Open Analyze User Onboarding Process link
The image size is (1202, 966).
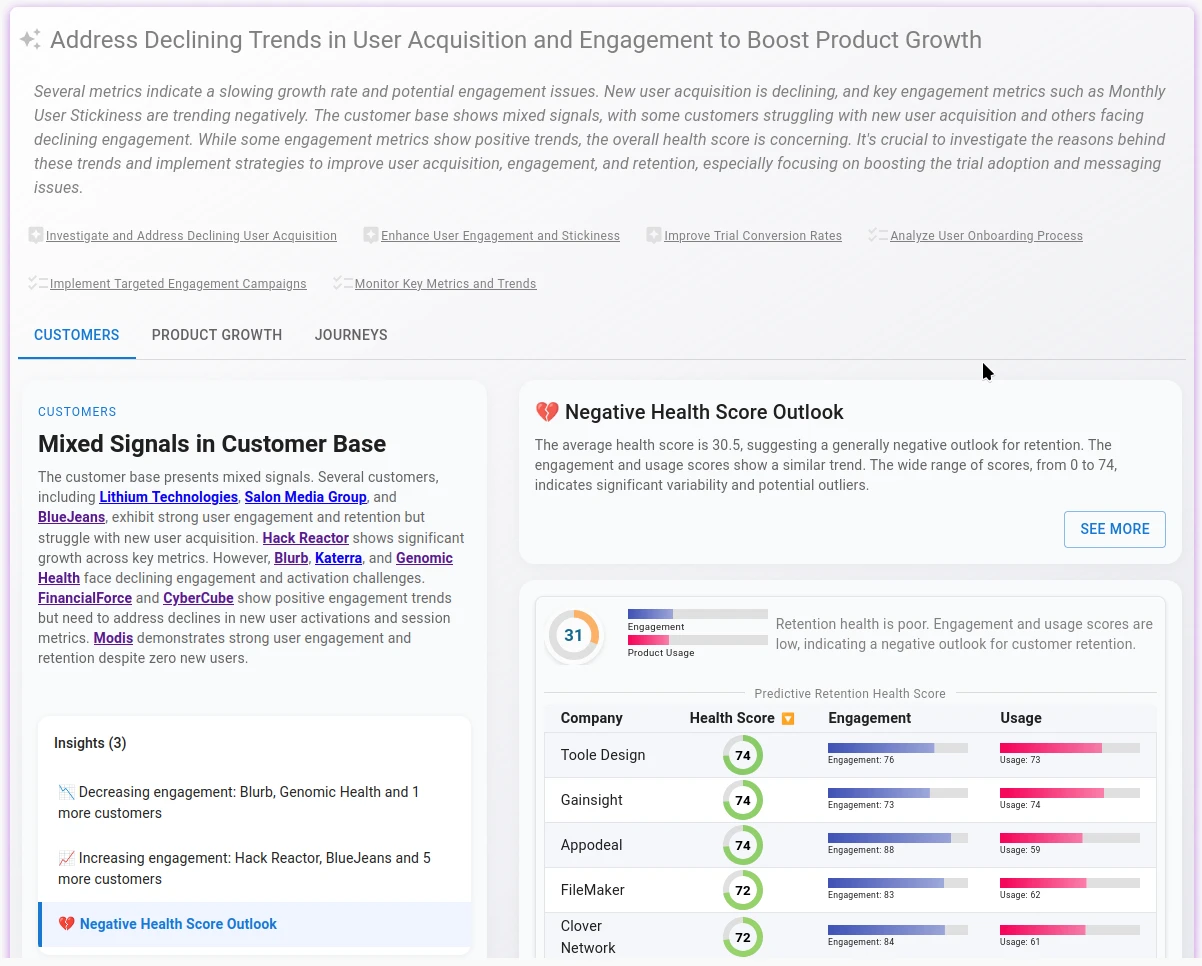point(986,236)
